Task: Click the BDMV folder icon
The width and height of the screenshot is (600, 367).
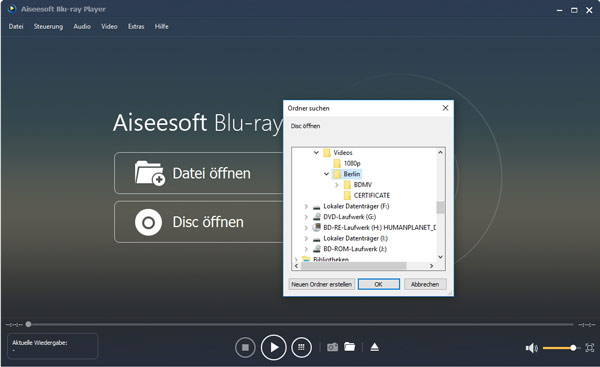Action: 347,185
